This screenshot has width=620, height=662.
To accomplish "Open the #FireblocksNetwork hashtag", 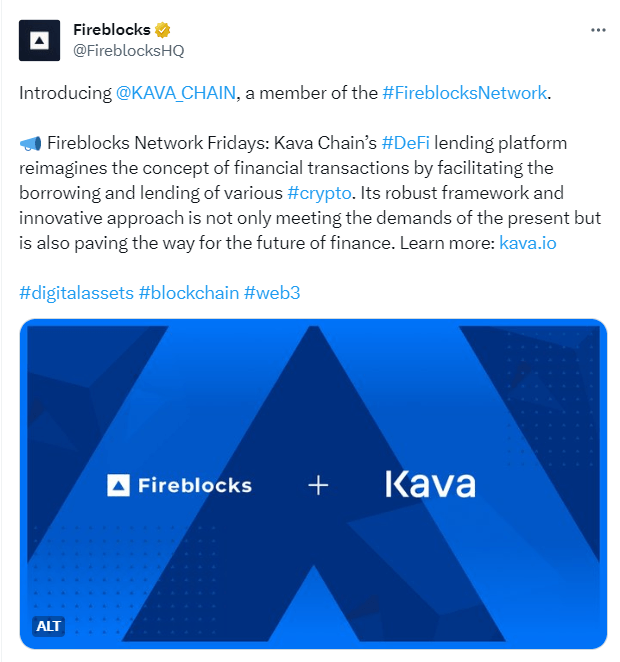I will [464, 93].
